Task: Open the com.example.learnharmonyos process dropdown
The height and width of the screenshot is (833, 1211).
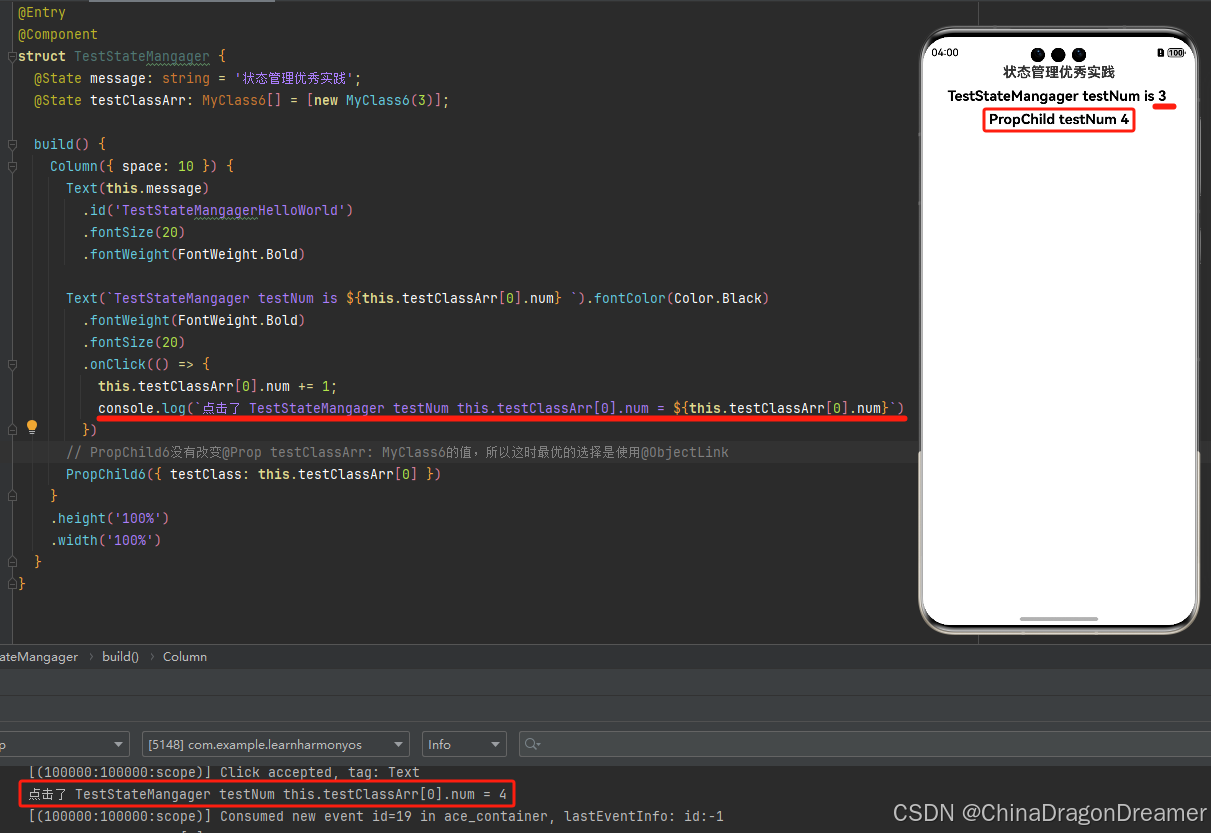Action: tap(275, 744)
